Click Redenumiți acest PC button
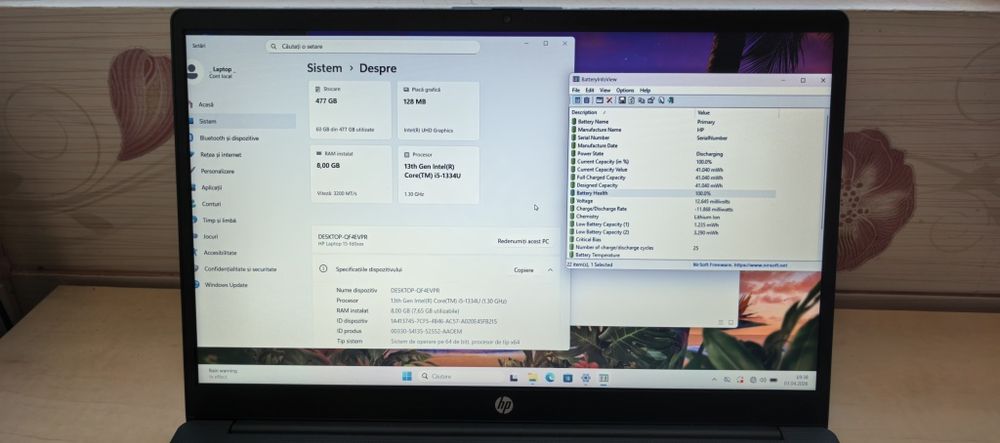Screen dimensions: 1000x443 pyautogui.click(x=523, y=242)
